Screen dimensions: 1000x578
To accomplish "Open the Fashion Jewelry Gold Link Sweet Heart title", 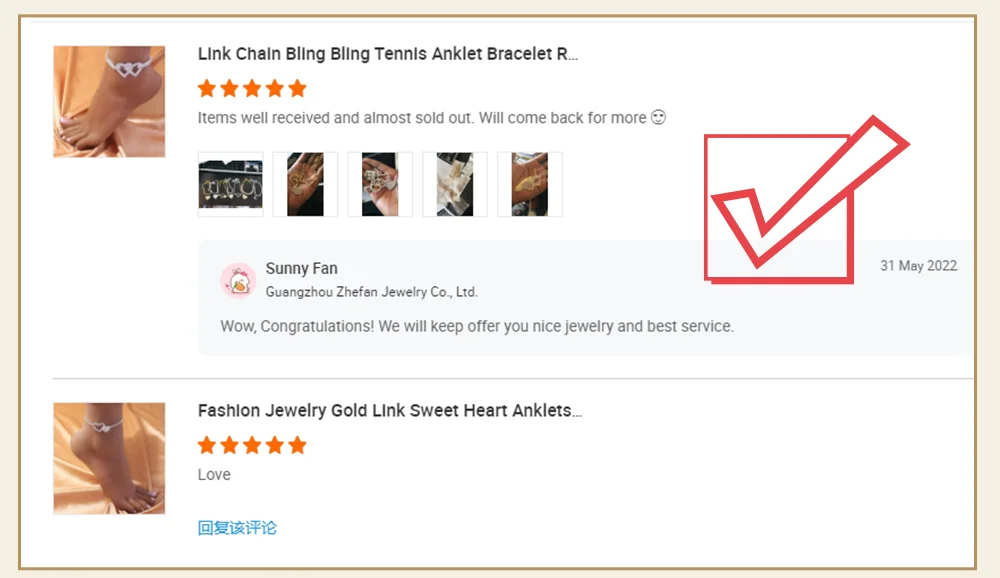I will (x=390, y=411).
